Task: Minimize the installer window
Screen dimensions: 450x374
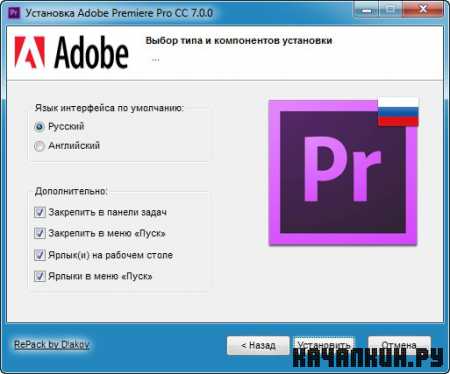Action: (366, 9)
